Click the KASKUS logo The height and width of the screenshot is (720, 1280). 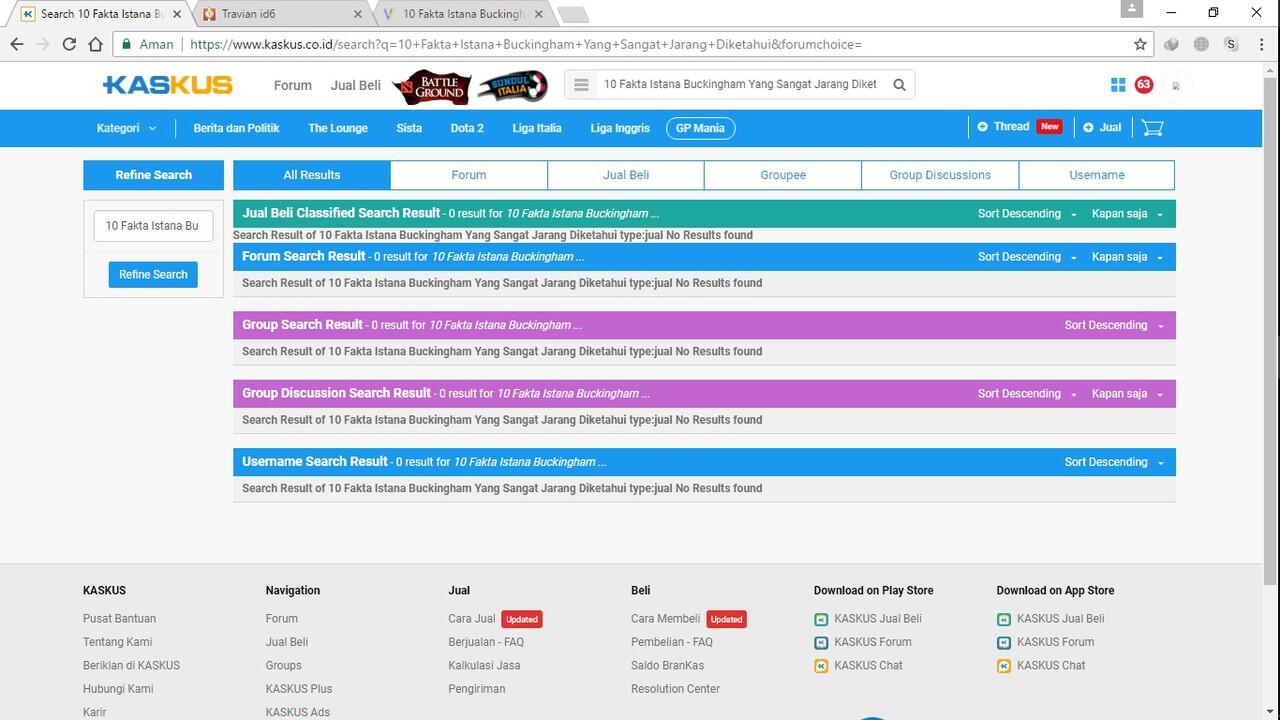tap(168, 85)
